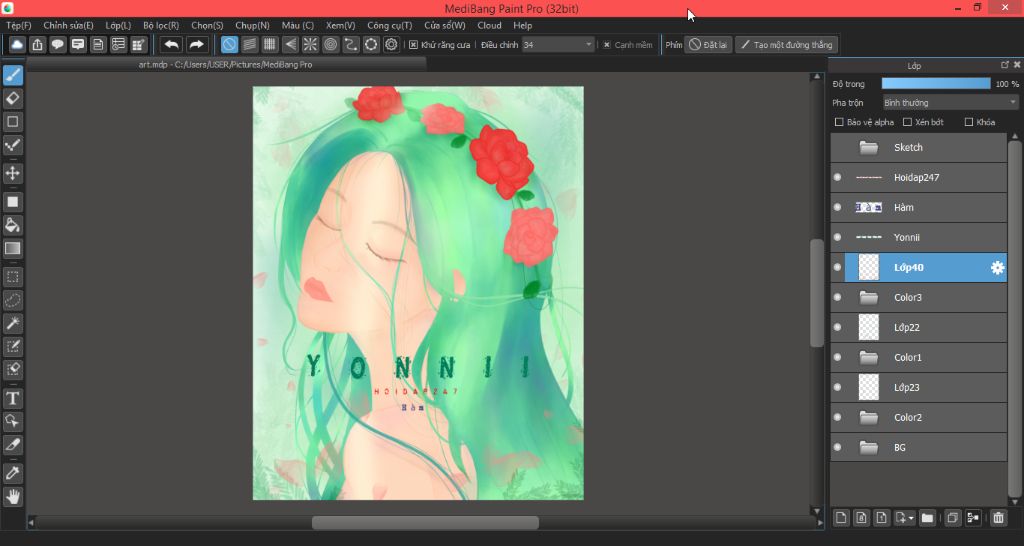Duplicate the layer with copy icon
Viewport: 1024px width, 546px height.
[x=952, y=518]
